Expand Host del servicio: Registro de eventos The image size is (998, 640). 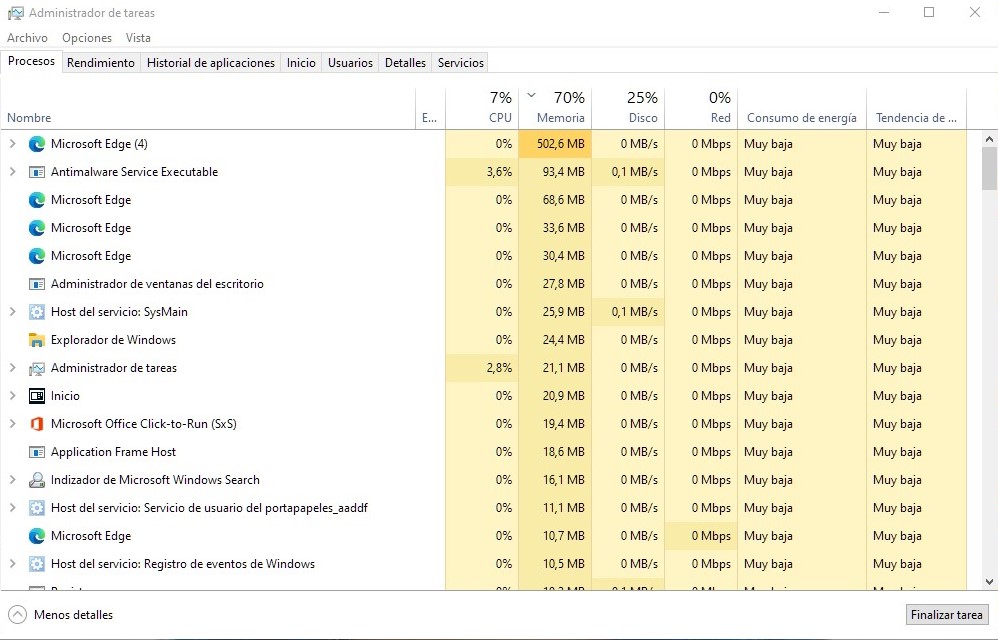point(12,564)
